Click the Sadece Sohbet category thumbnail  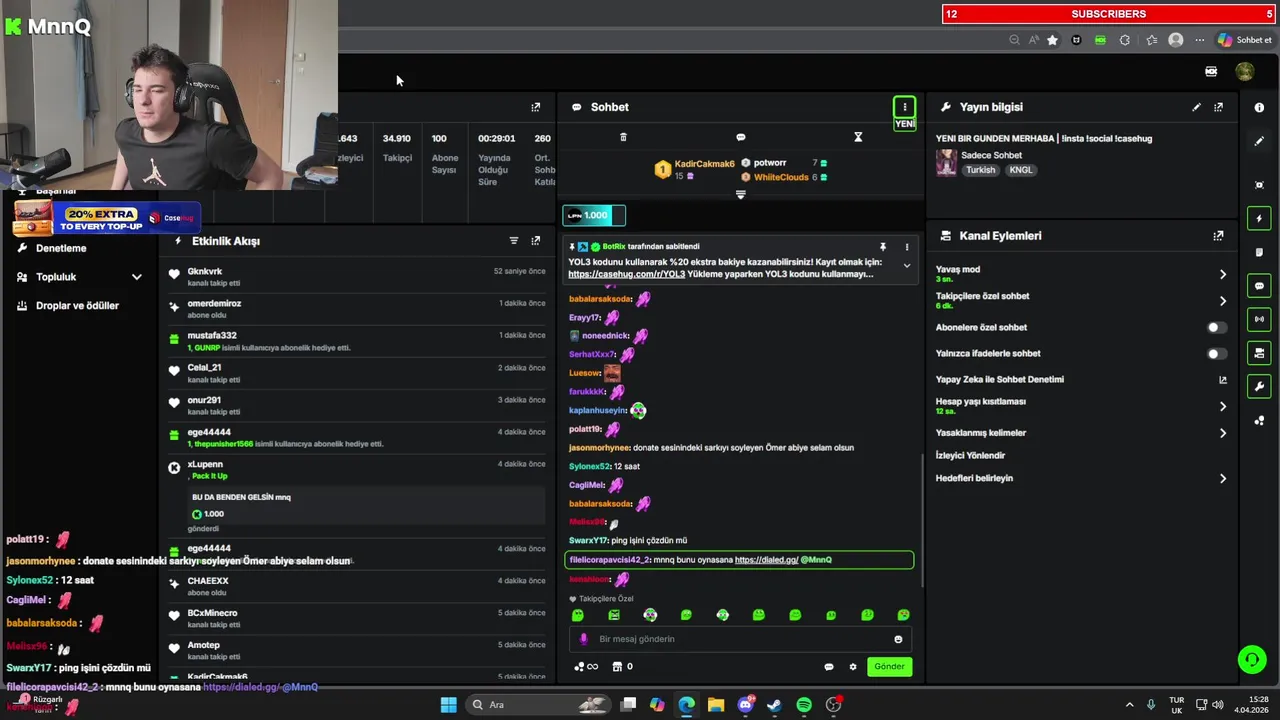(946, 163)
